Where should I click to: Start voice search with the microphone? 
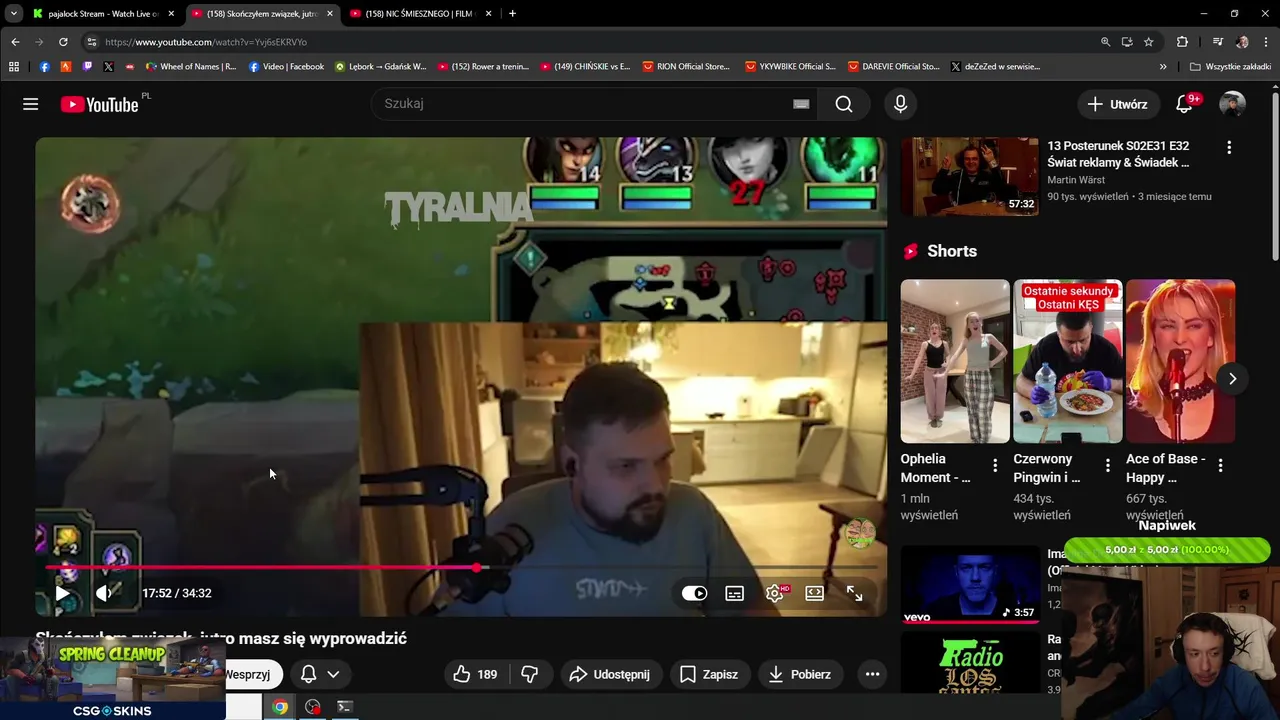900,104
